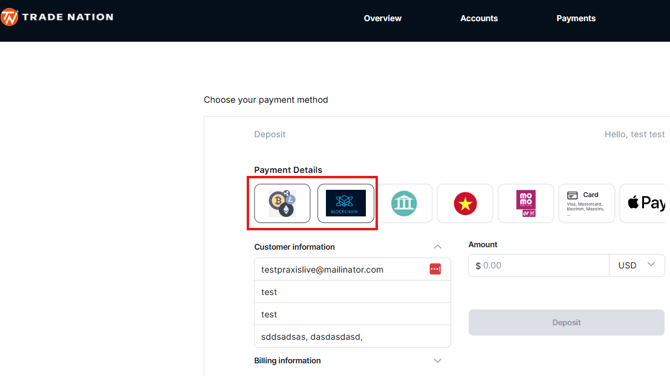The image size is (670, 376).
Task: Select the cryptocurrency coins payment method
Action: click(x=282, y=203)
